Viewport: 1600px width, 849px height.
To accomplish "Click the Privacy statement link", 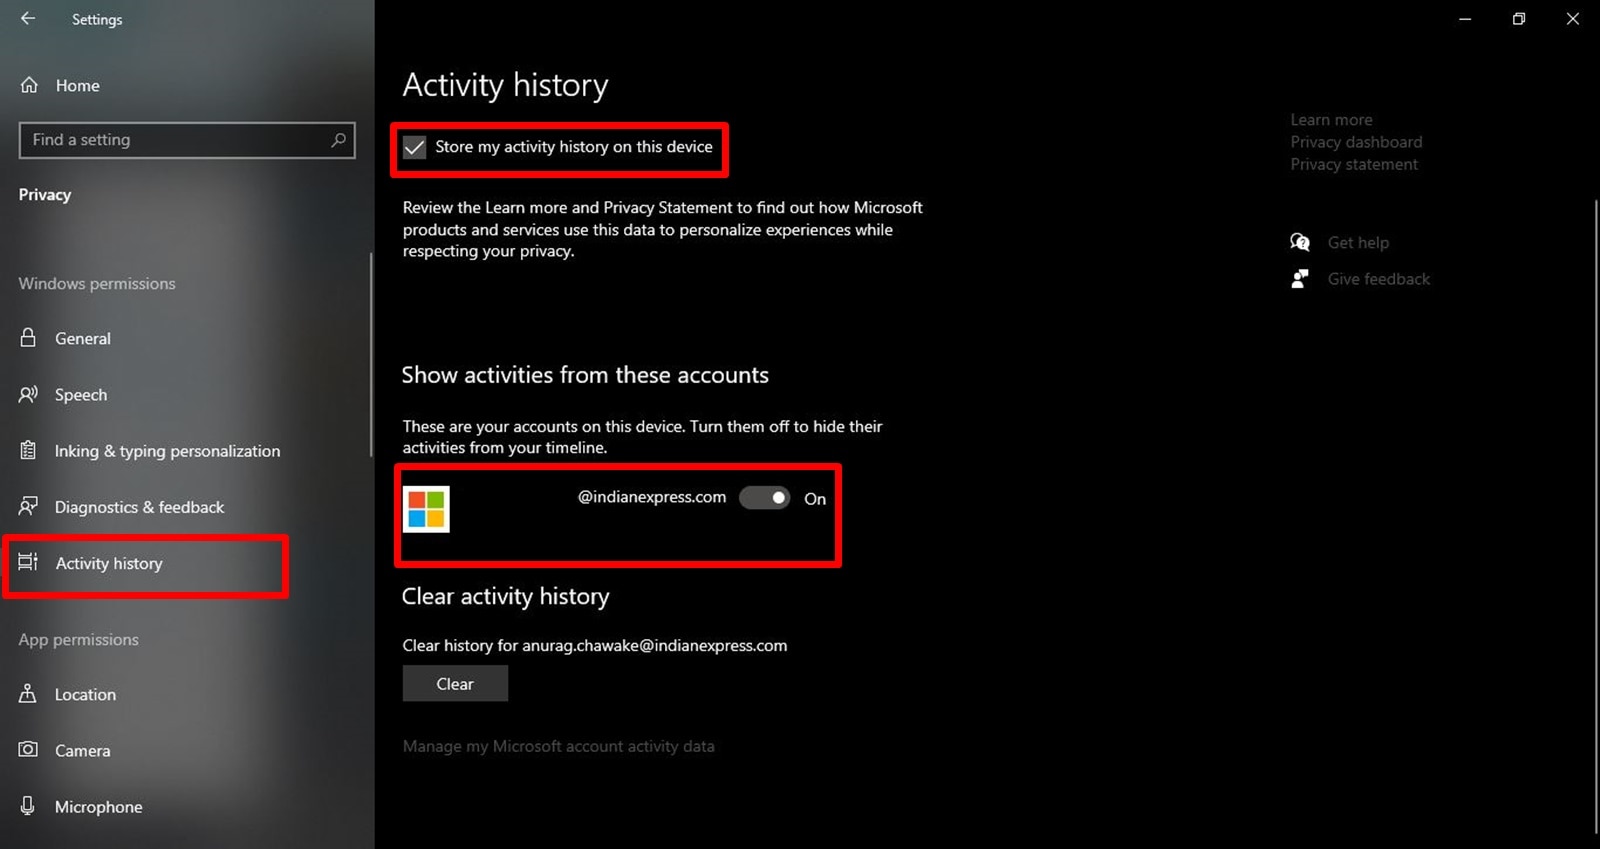I will [1354, 164].
